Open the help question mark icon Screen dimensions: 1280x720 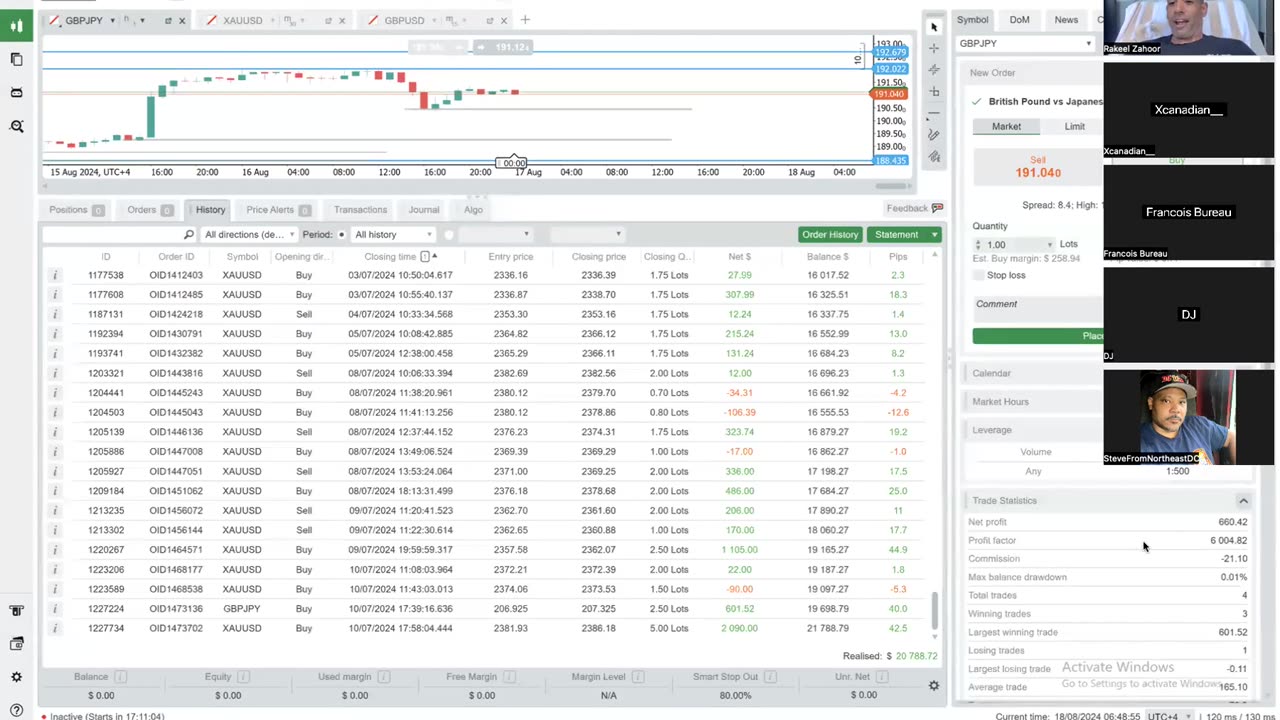pos(16,710)
